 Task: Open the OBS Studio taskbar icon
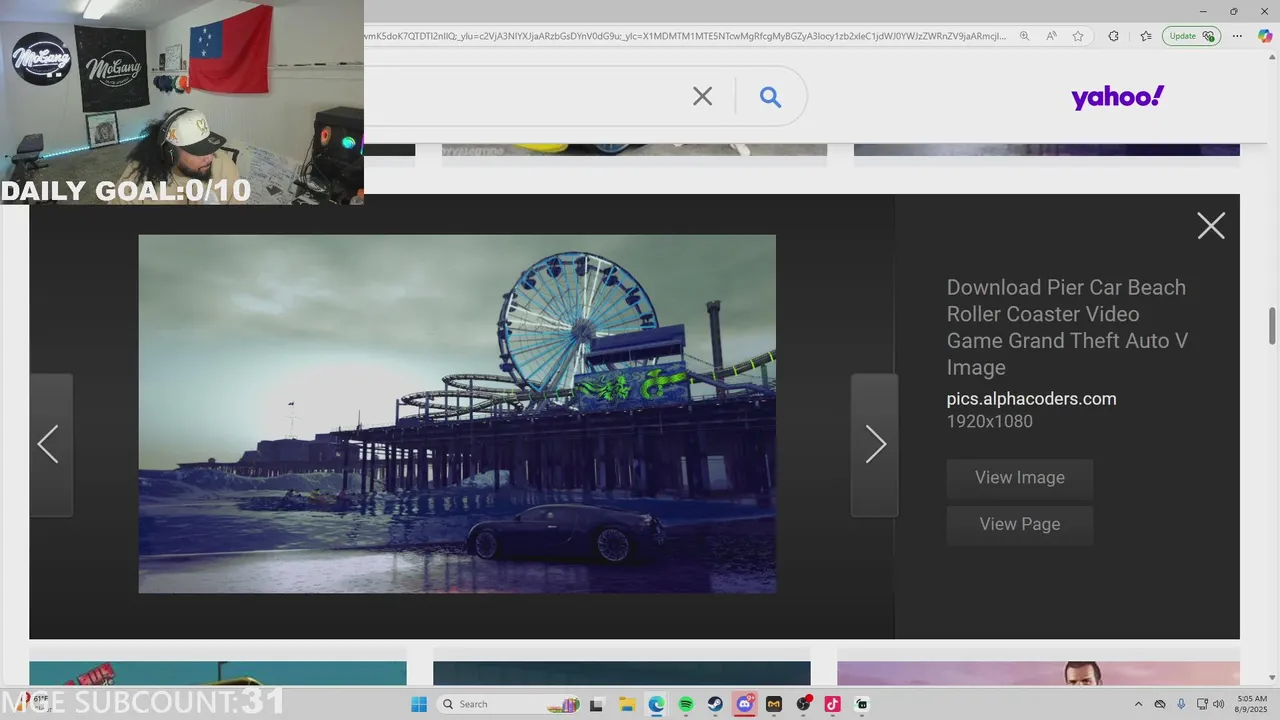coord(803,704)
